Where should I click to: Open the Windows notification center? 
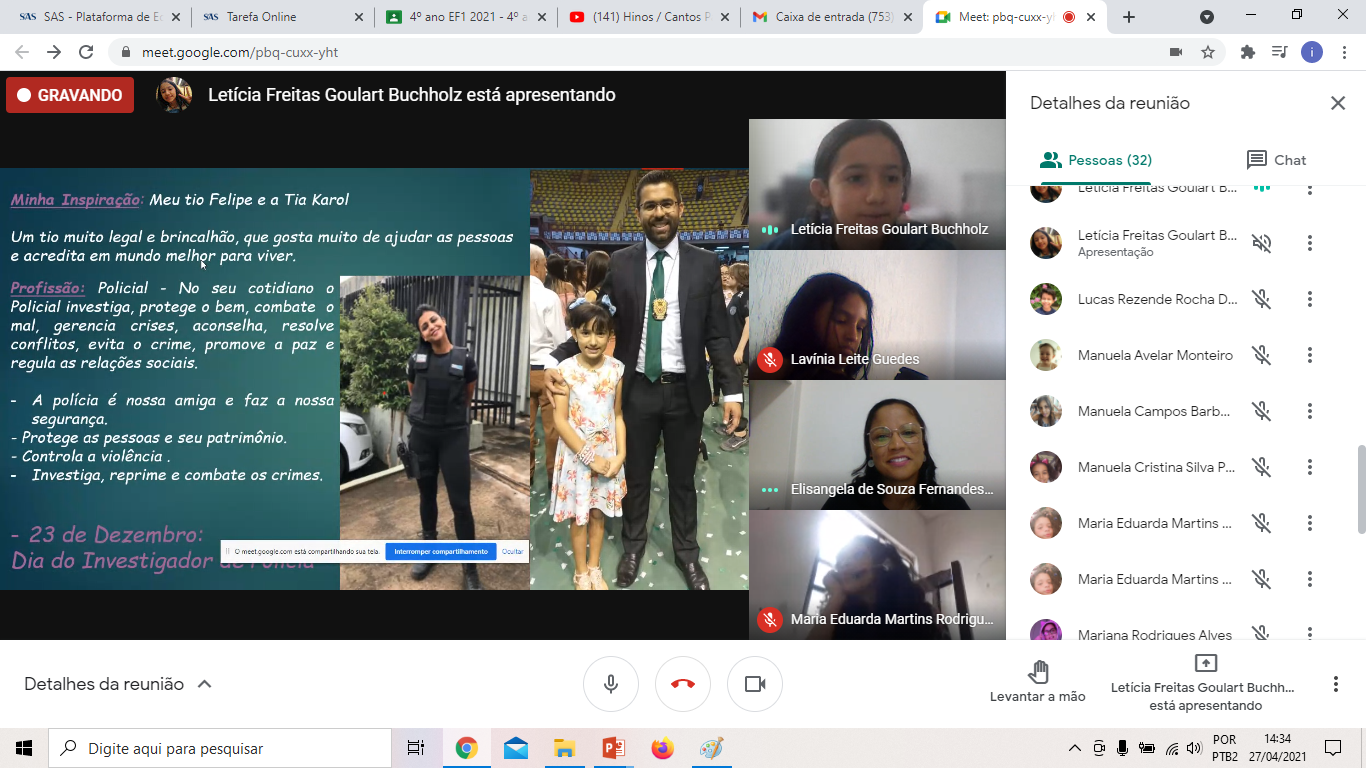pyautogui.click(x=1333, y=748)
